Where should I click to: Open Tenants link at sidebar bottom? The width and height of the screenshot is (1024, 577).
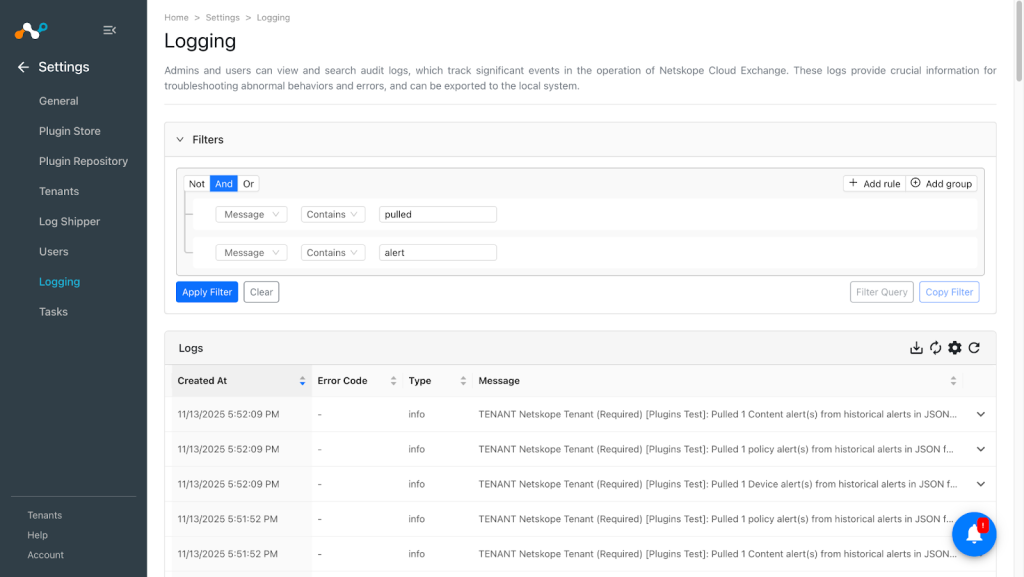[x=44, y=515]
